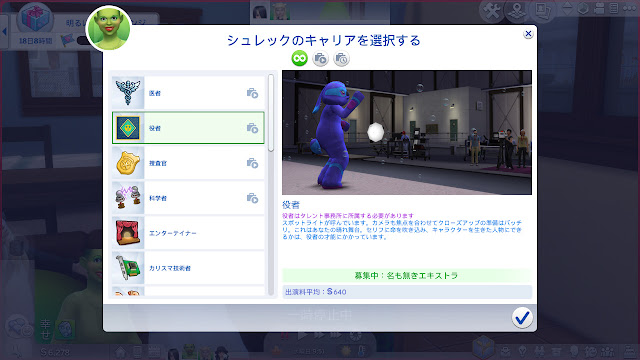Click the career list scrollbar thumb

(271, 113)
